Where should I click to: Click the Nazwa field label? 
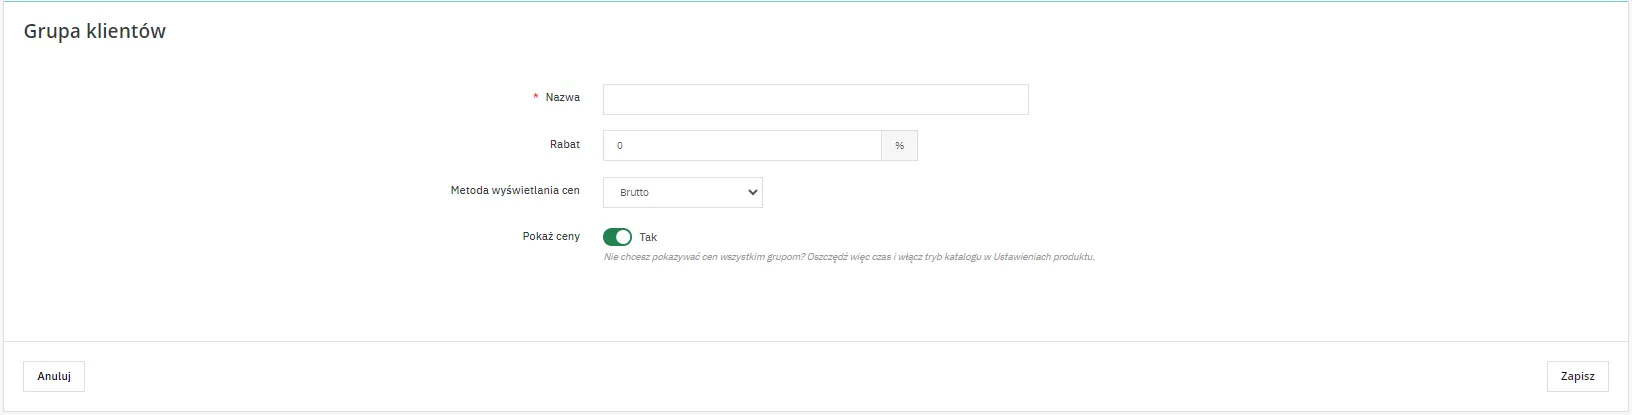tap(562, 98)
